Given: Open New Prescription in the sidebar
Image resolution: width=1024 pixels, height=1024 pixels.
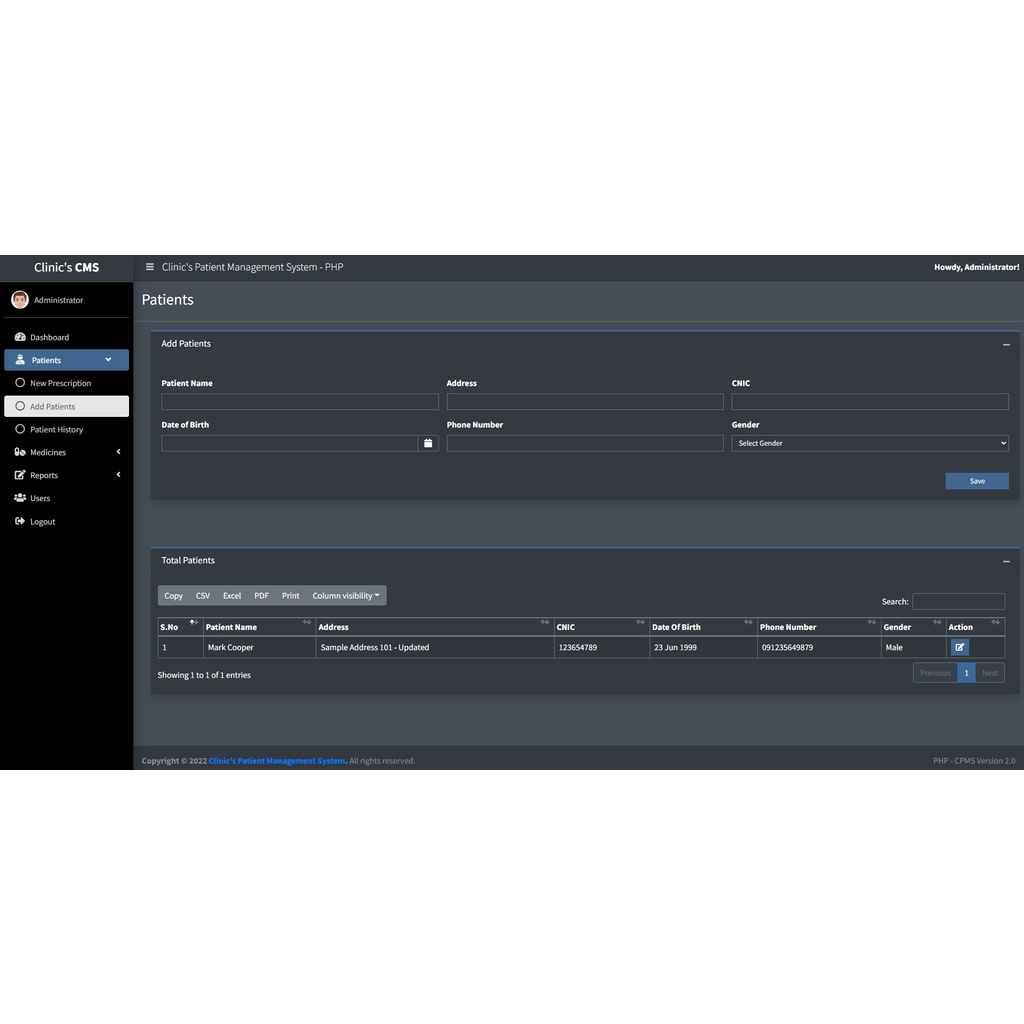Looking at the screenshot, I should tap(60, 383).
